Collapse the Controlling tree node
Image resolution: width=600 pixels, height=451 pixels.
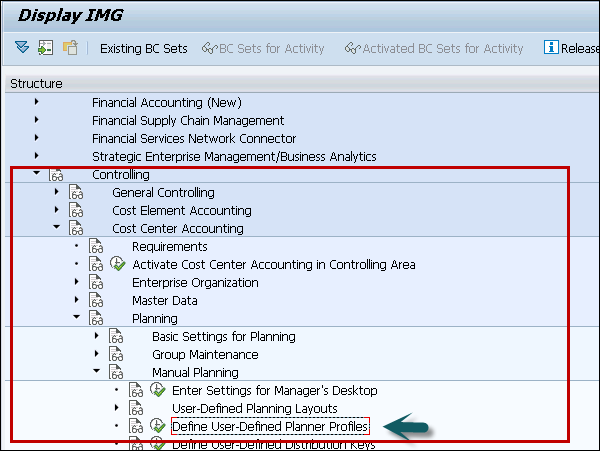(x=37, y=175)
